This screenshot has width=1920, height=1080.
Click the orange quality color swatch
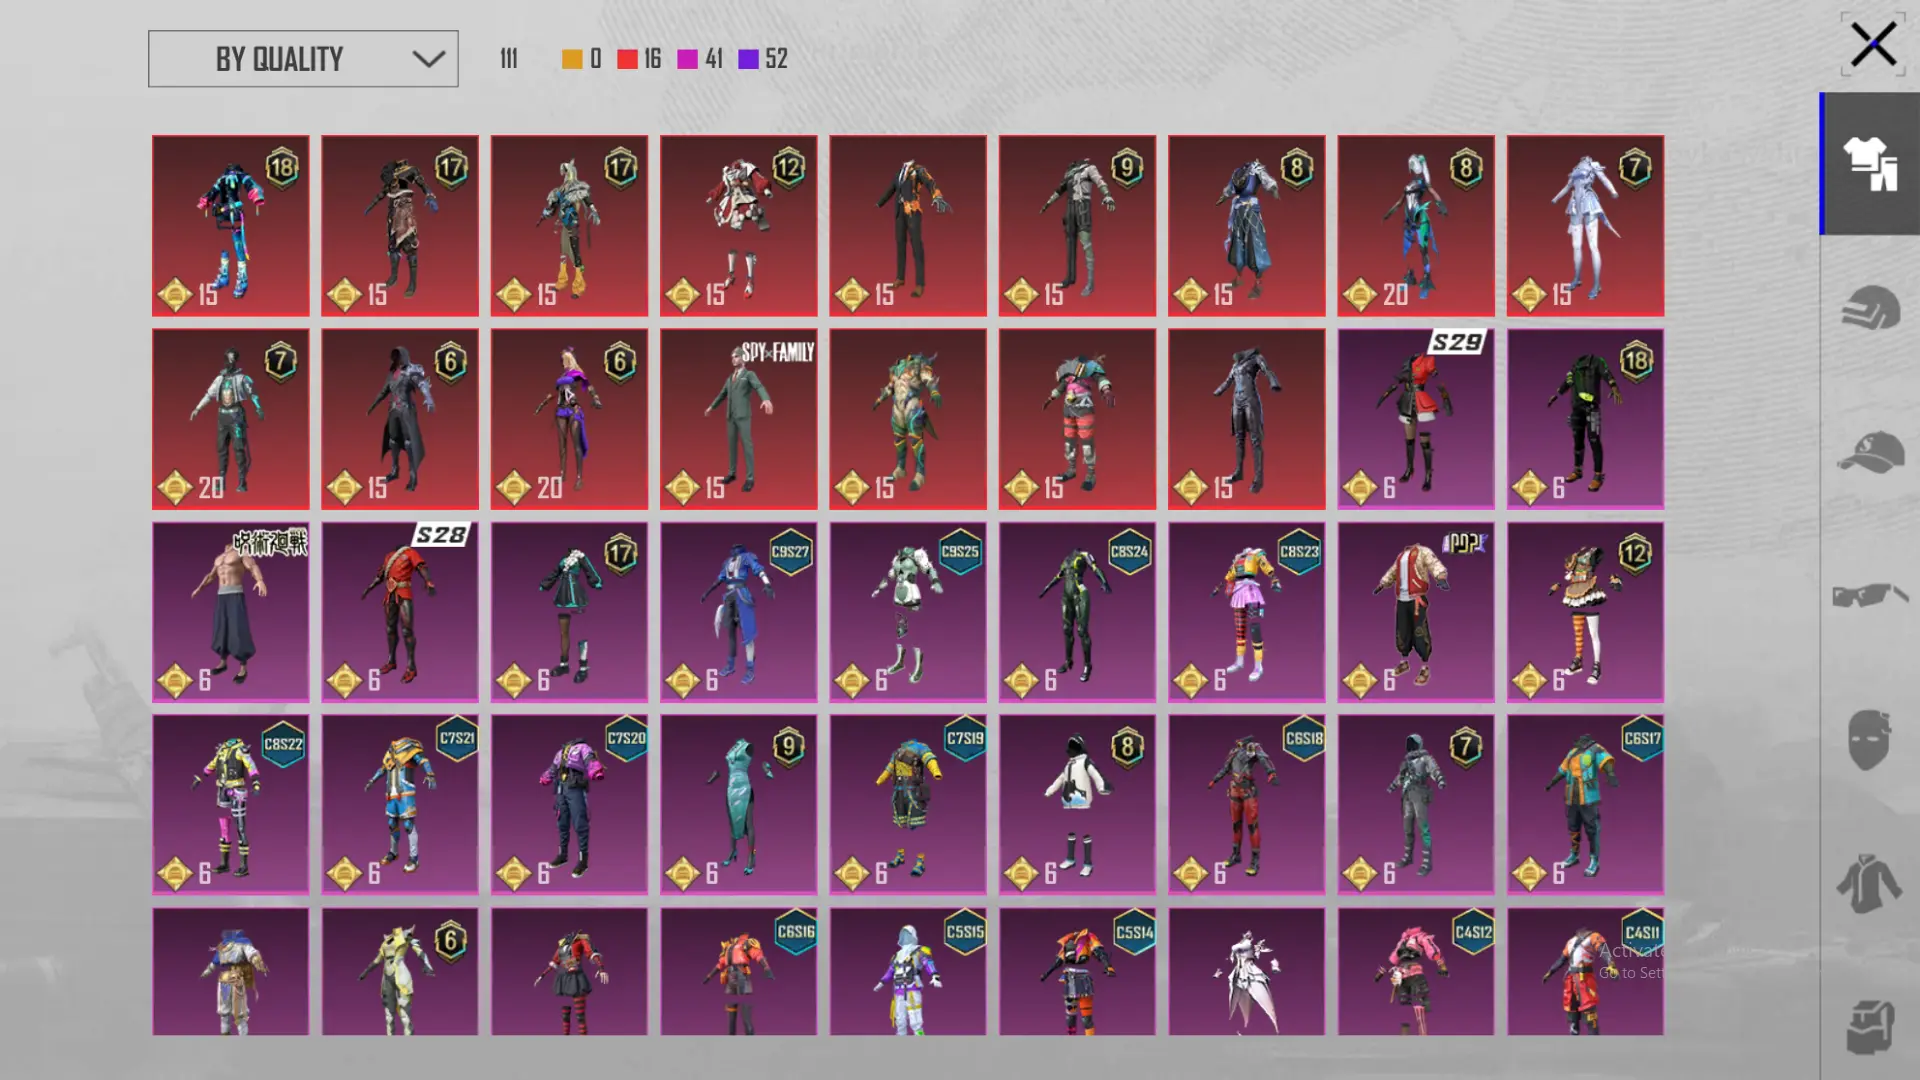[x=572, y=60]
